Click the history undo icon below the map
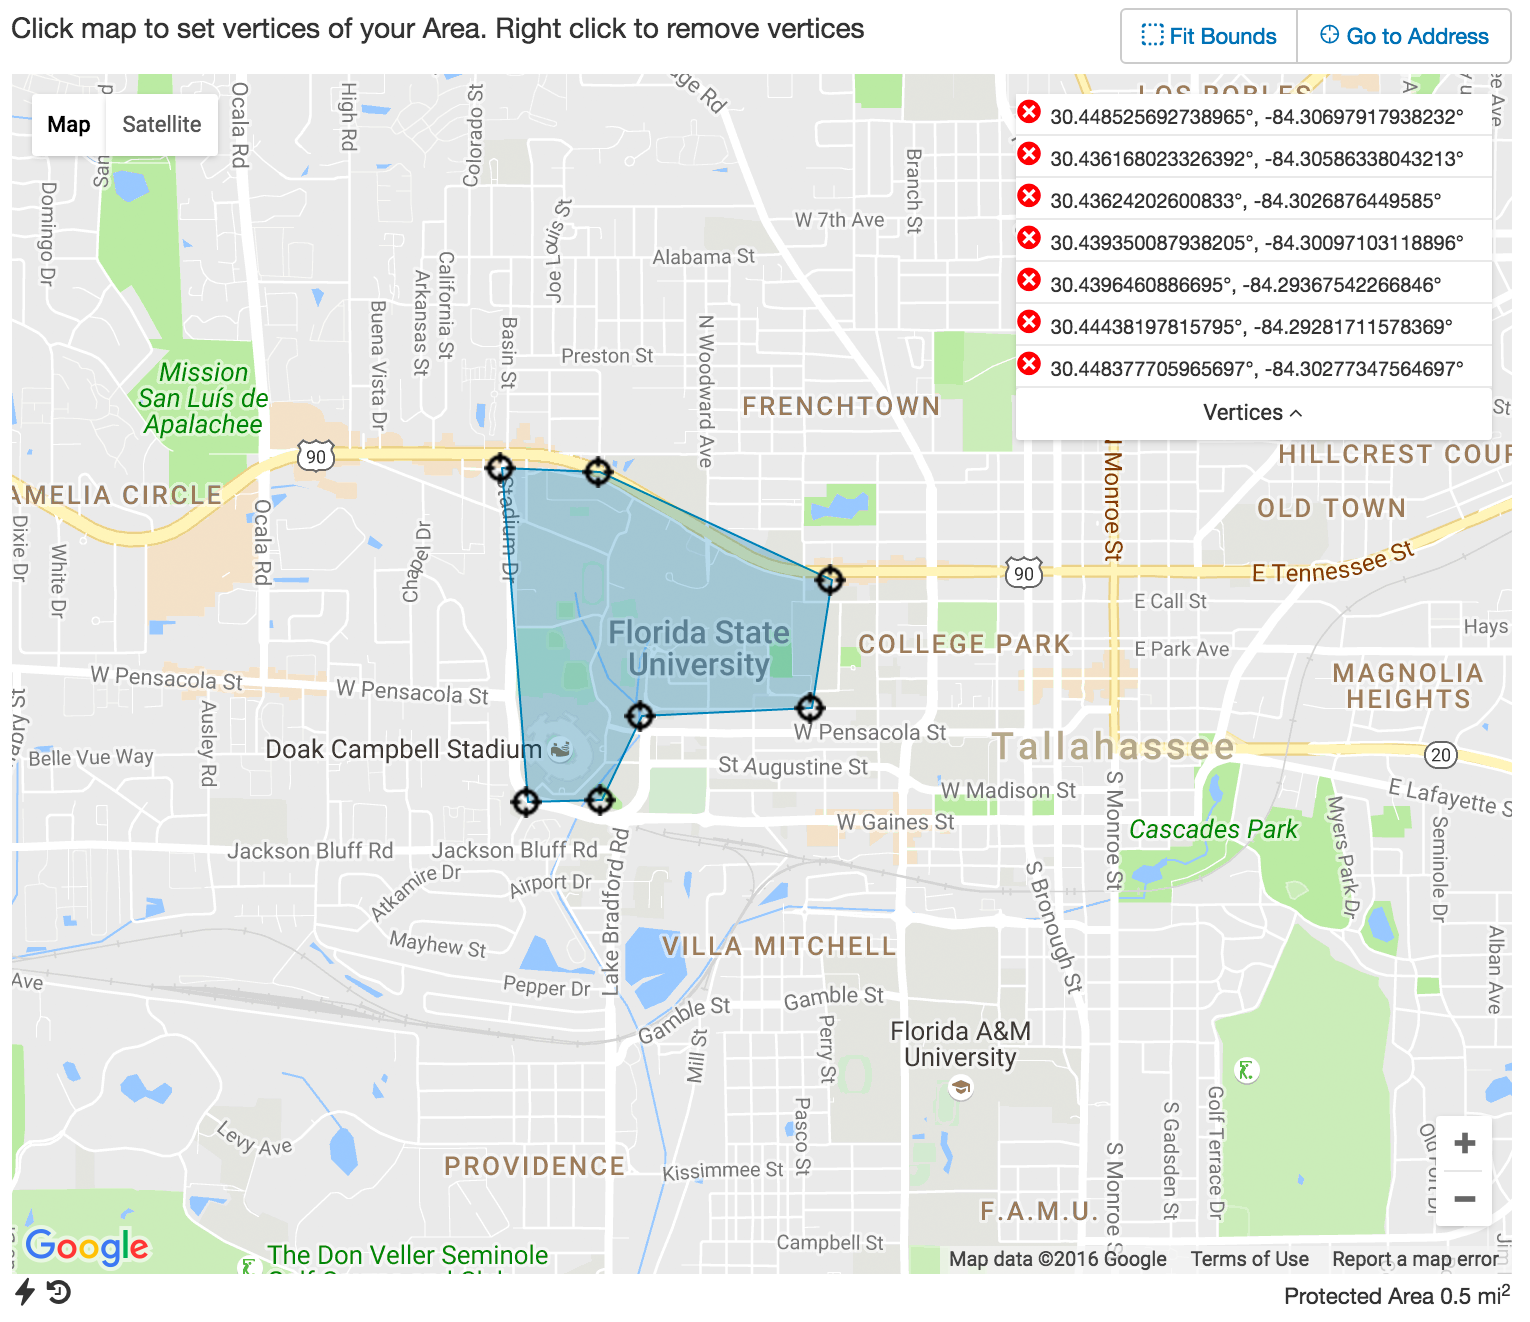This screenshot has height=1322, width=1530. [x=59, y=1292]
